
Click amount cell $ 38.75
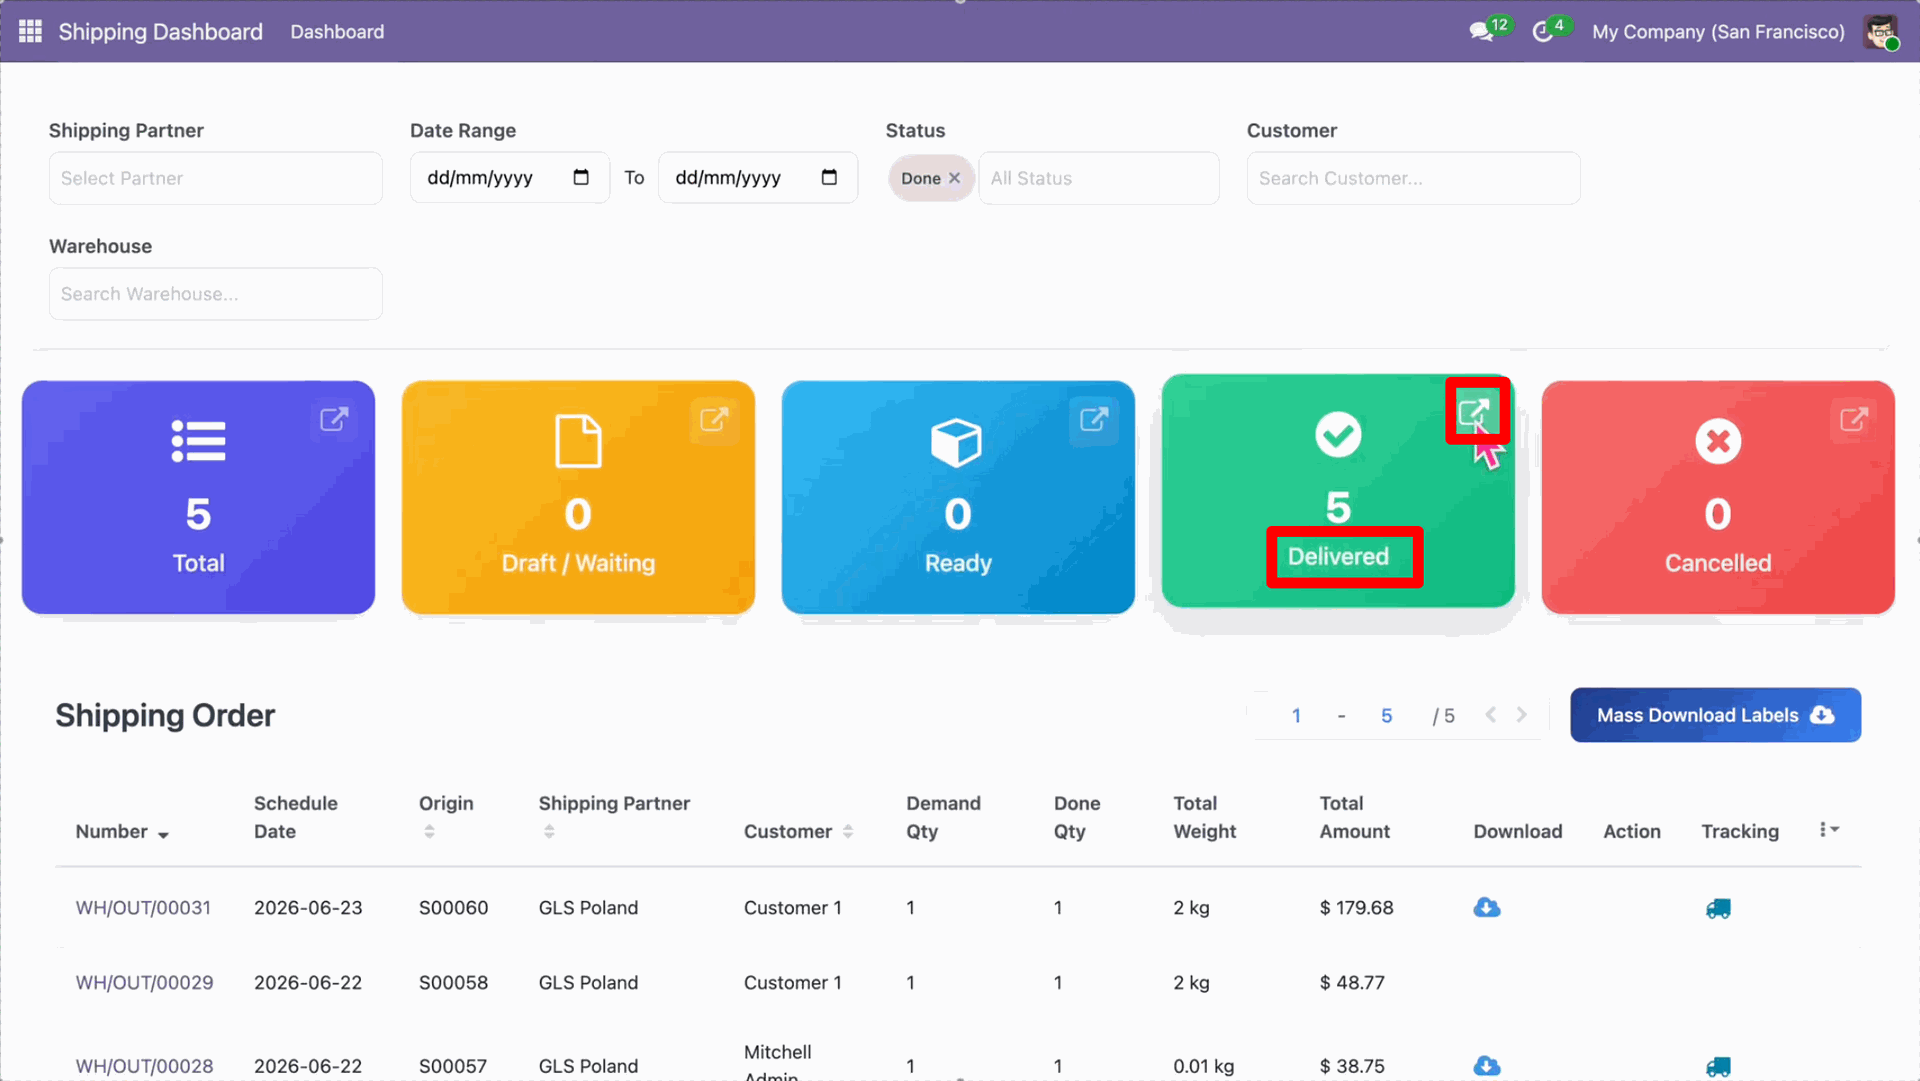[1352, 1066]
